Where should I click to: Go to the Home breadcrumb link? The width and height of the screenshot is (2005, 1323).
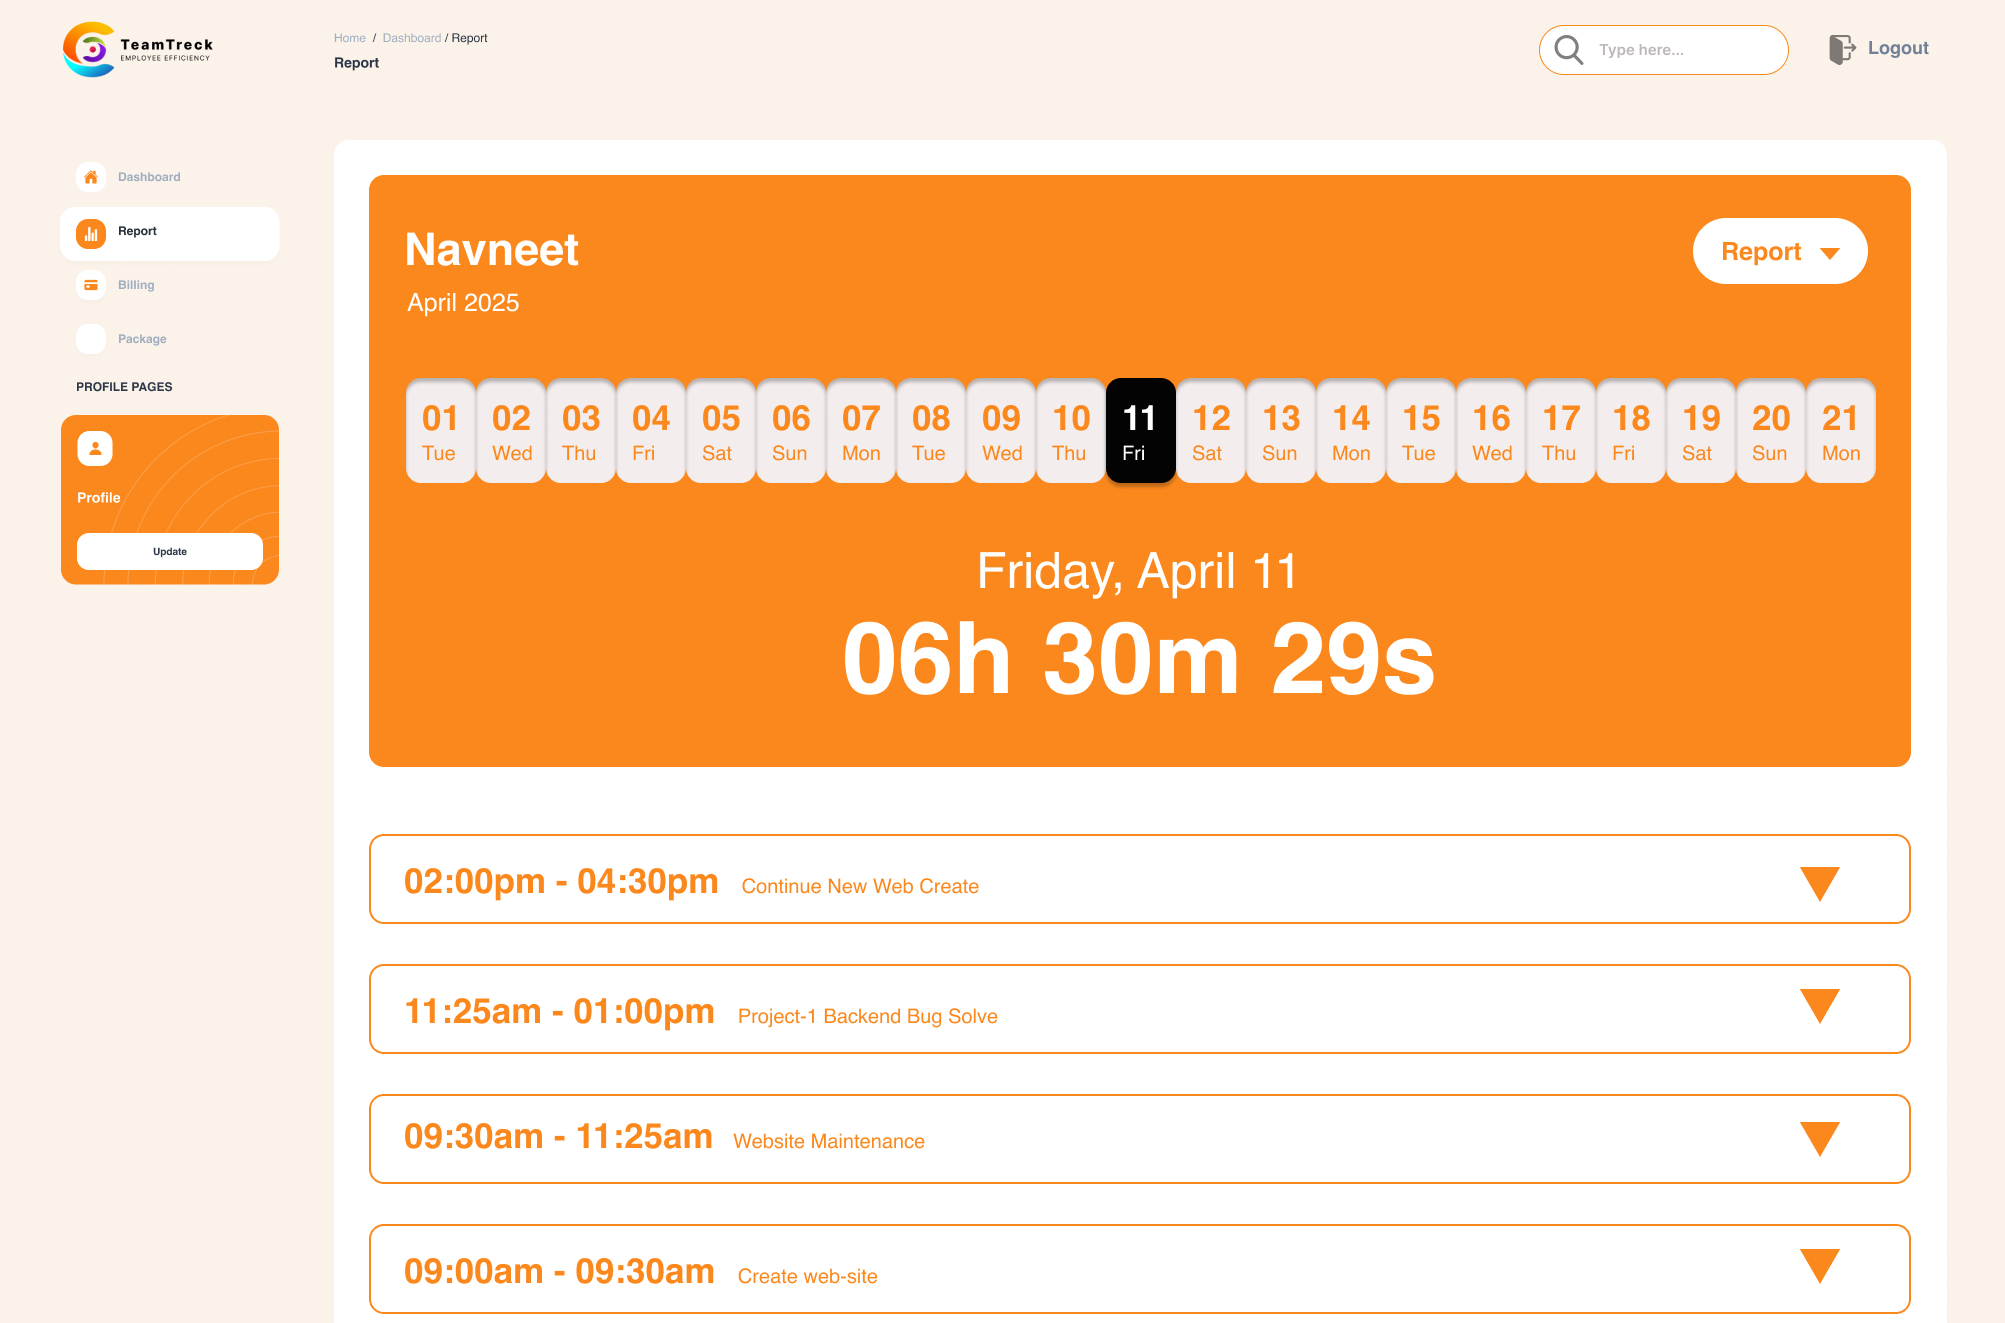pyautogui.click(x=350, y=38)
